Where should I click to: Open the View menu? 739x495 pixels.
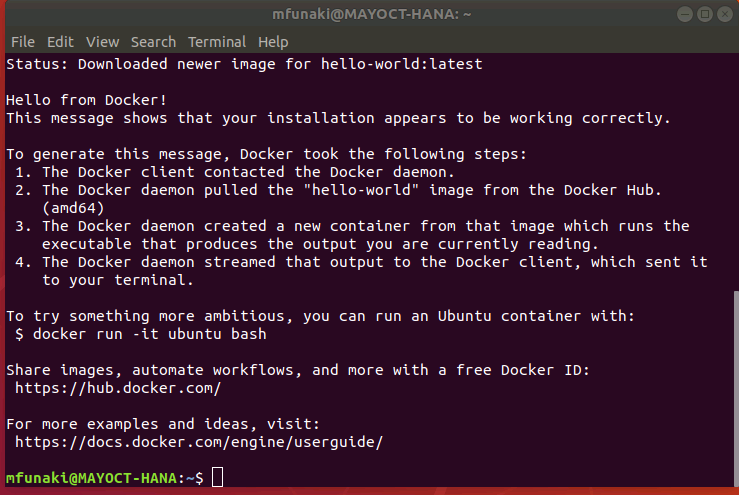[102, 42]
